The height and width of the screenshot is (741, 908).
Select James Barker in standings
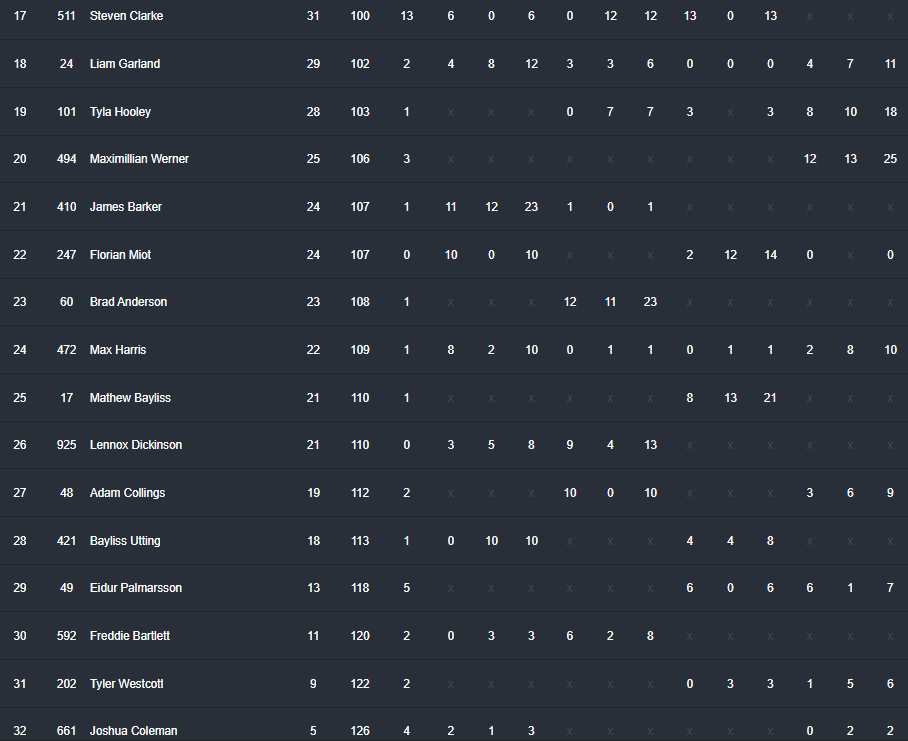126,207
